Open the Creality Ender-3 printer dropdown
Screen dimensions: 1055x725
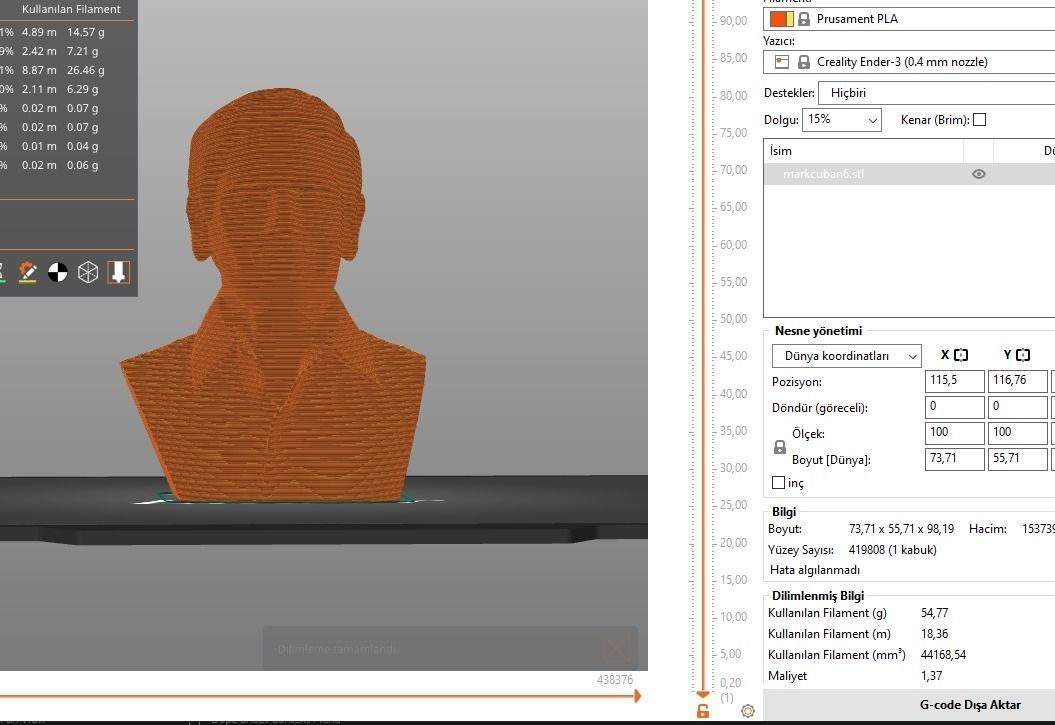909,62
